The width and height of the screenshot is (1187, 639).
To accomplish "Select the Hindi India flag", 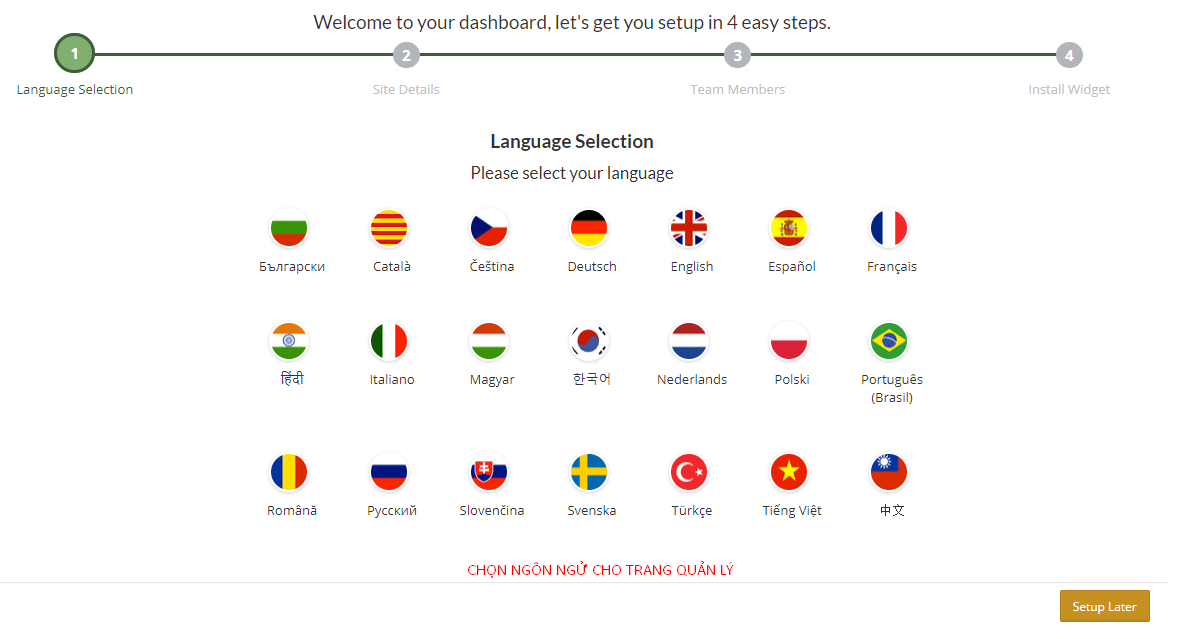I will tap(288, 341).
